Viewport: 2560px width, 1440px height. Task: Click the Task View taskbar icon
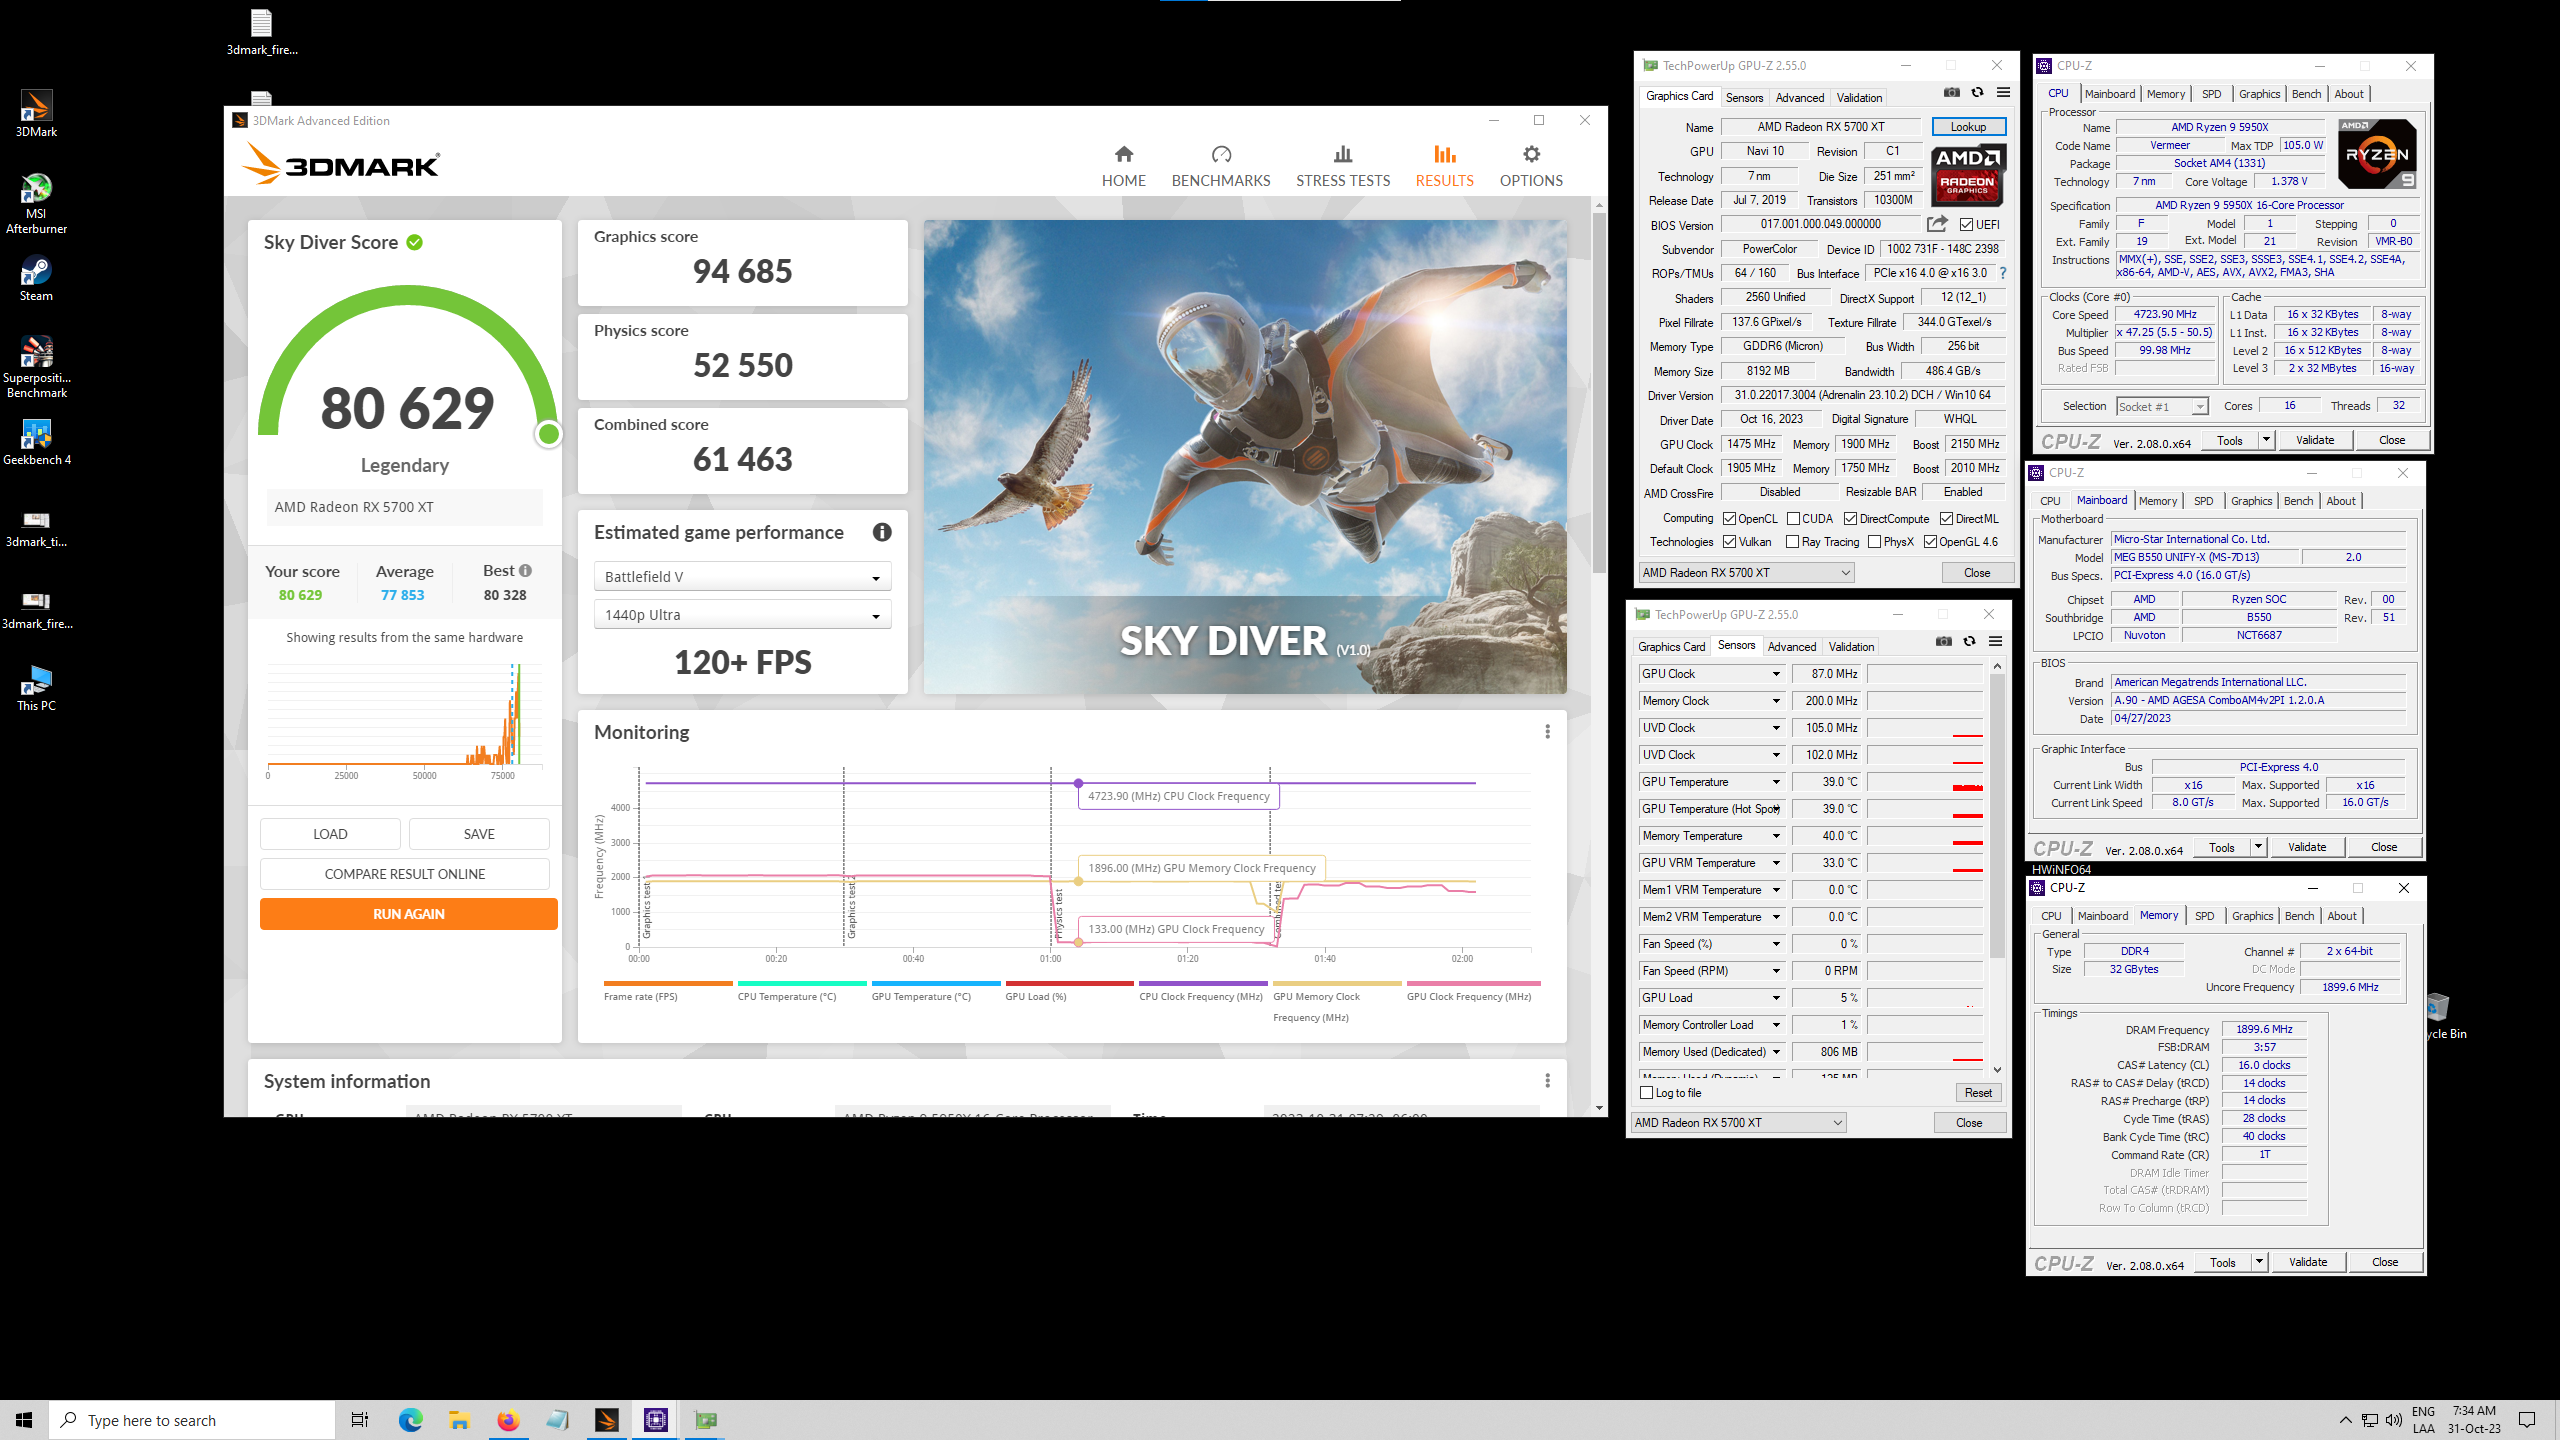(360, 1420)
